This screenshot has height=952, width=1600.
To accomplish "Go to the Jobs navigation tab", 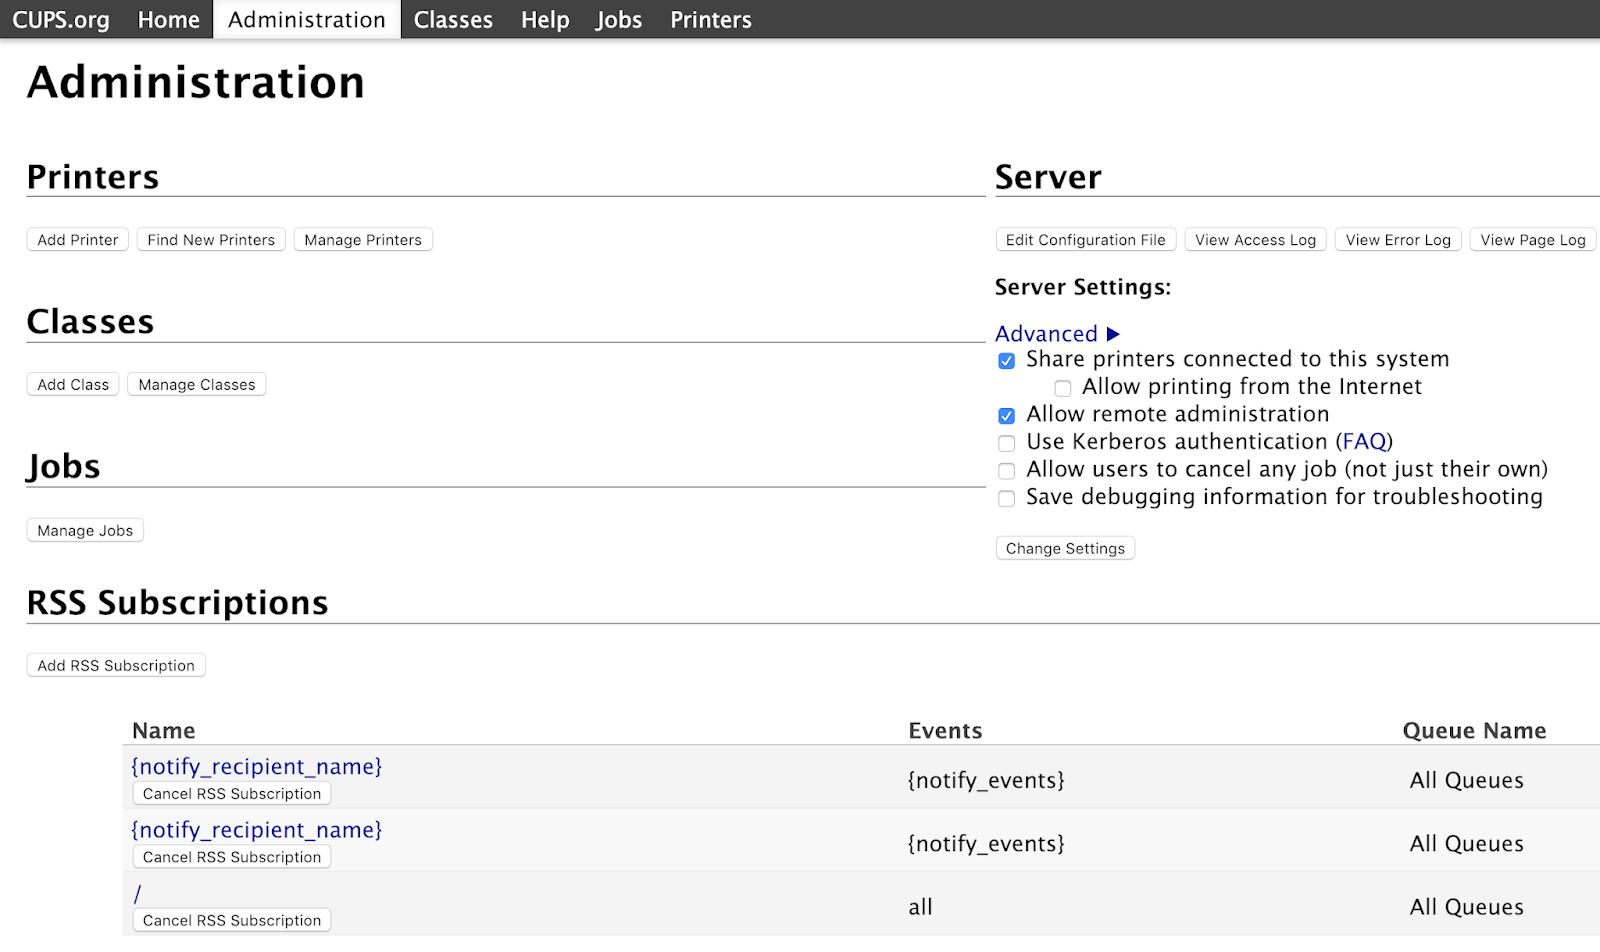I will 618,20.
